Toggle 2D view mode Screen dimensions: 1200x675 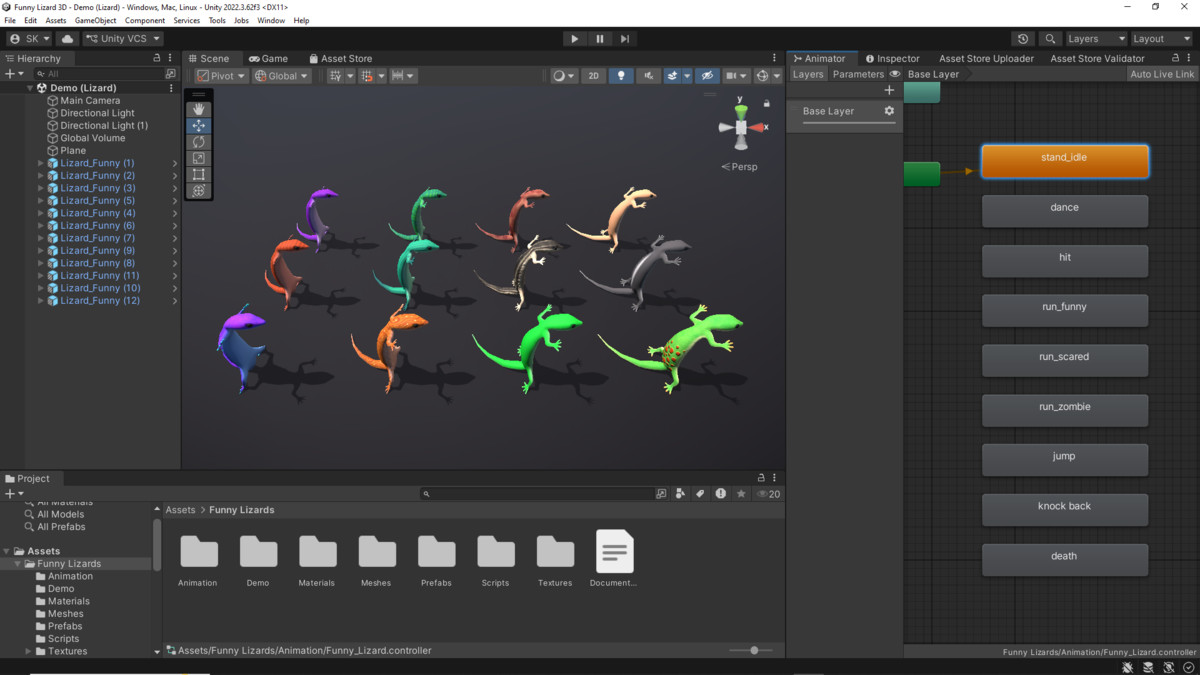pyautogui.click(x=593, y=76)
